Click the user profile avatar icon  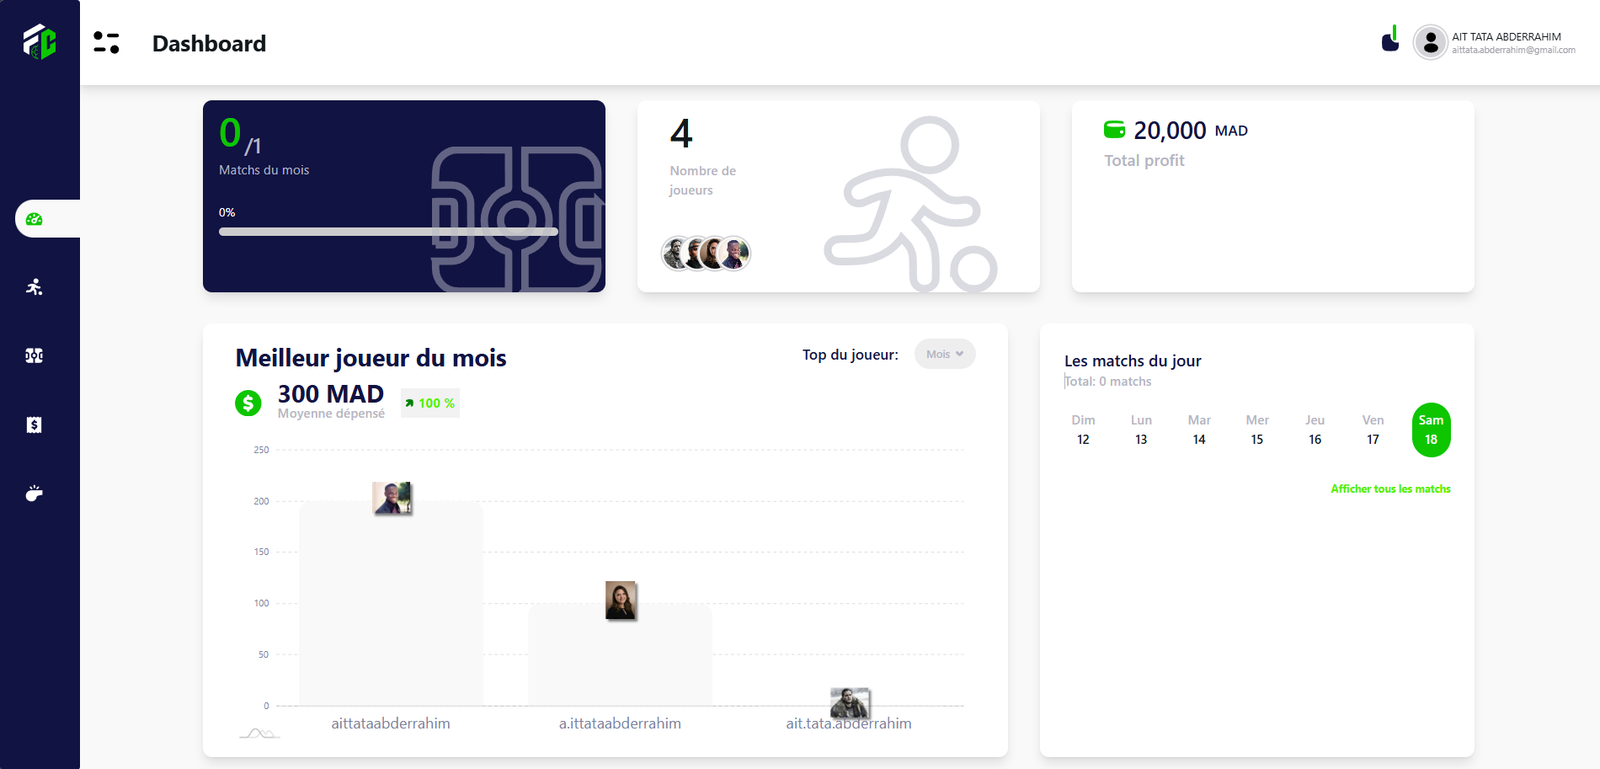[1431, 42]
